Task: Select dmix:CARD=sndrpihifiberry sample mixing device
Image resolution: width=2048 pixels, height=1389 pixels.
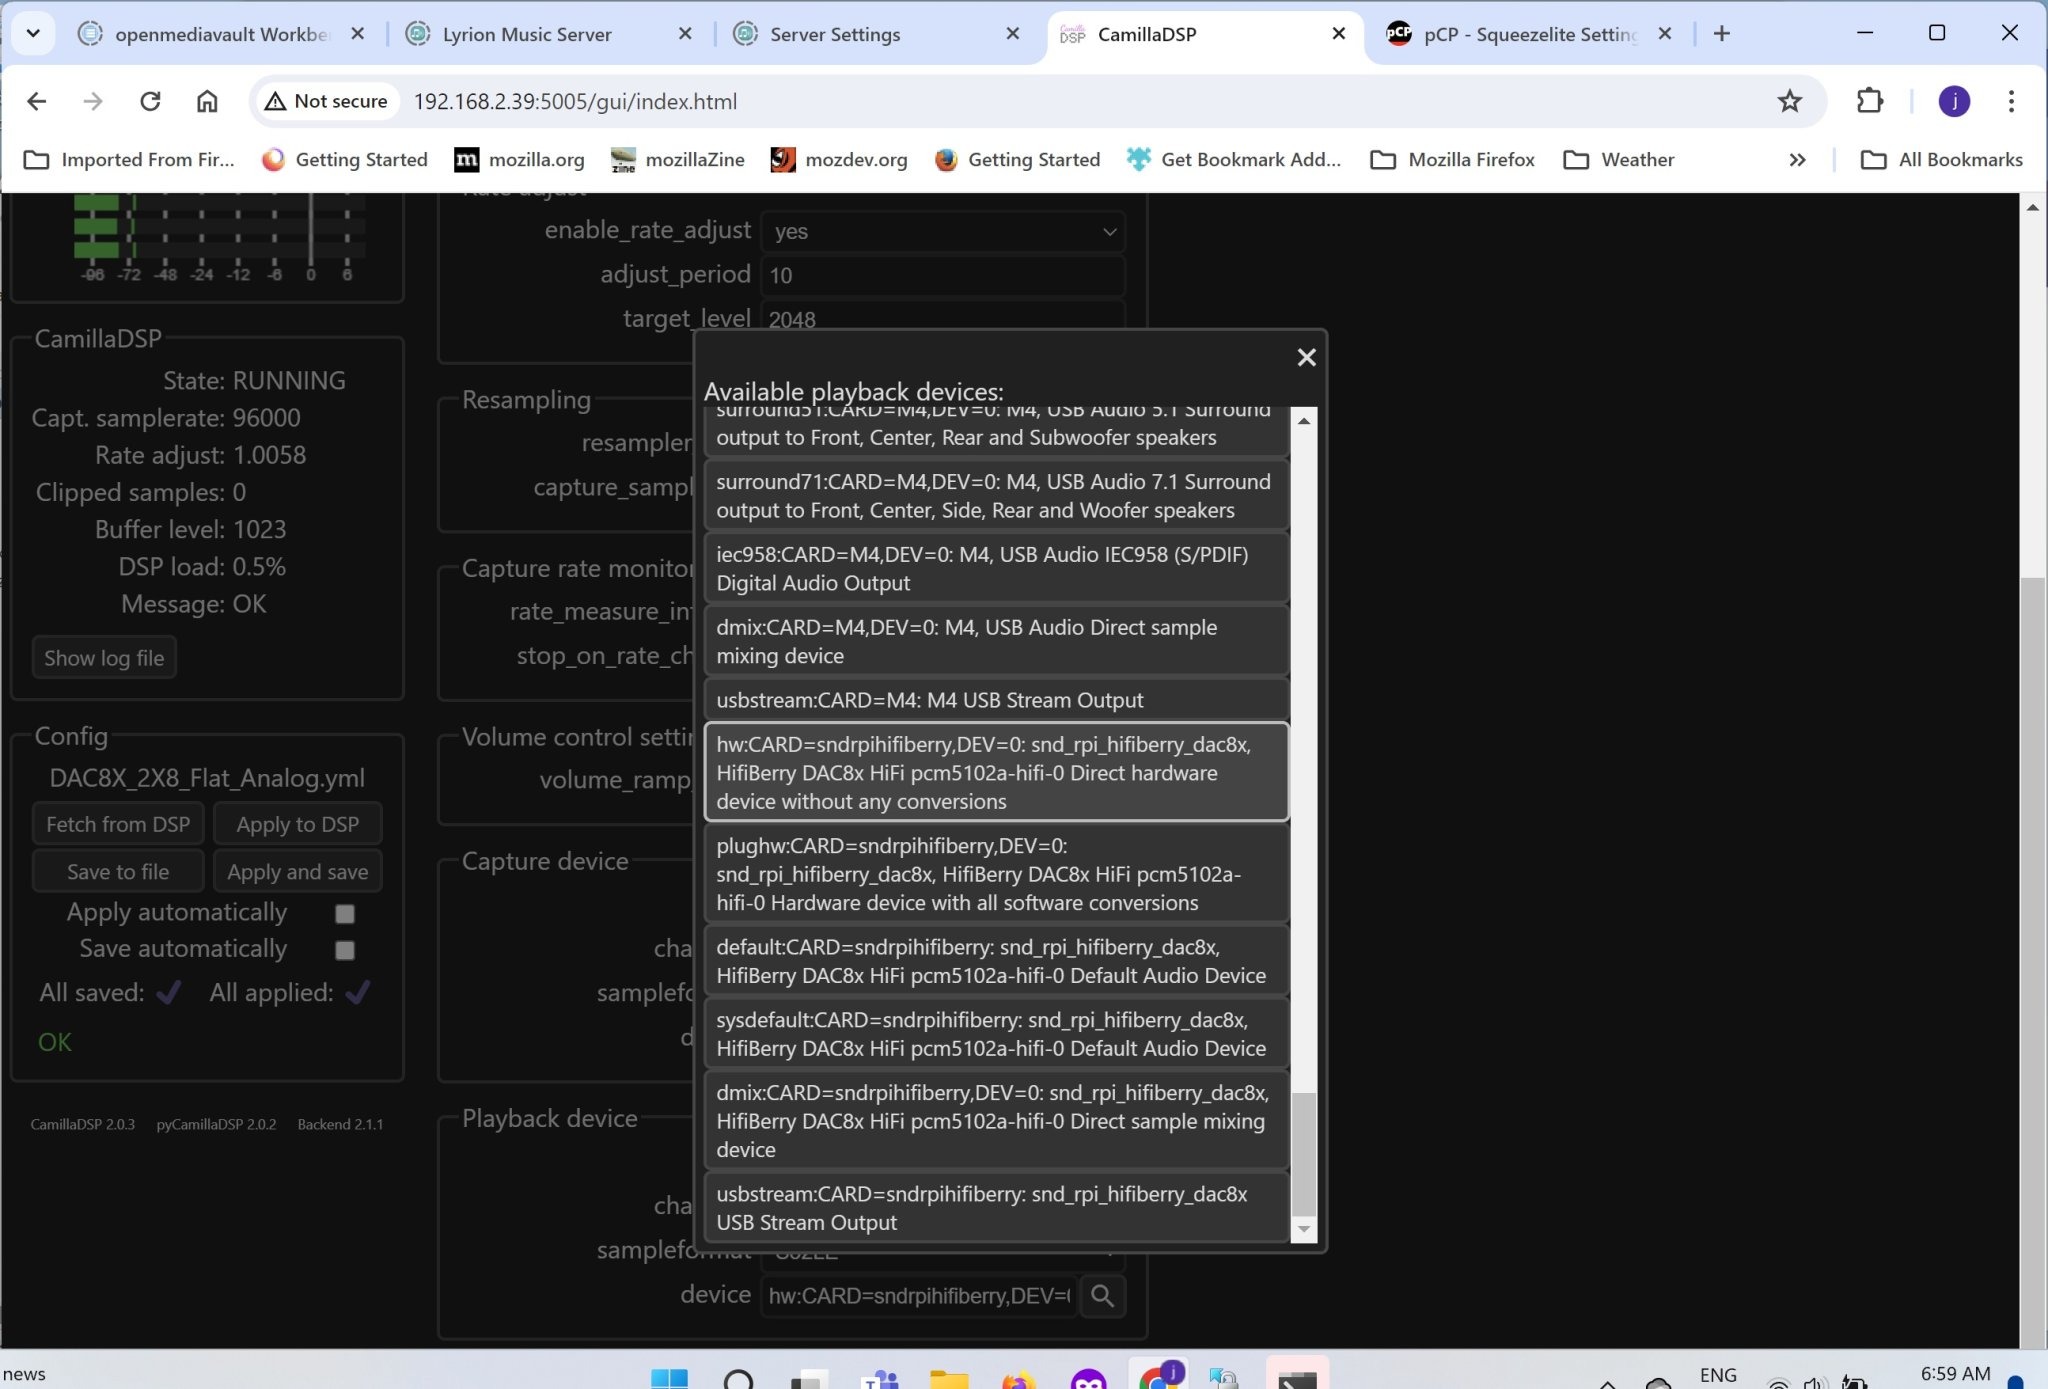Action: pos(996,1121)
